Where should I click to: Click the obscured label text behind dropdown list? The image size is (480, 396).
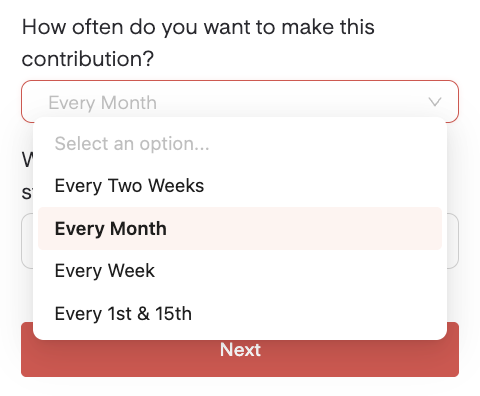(27, 176)
